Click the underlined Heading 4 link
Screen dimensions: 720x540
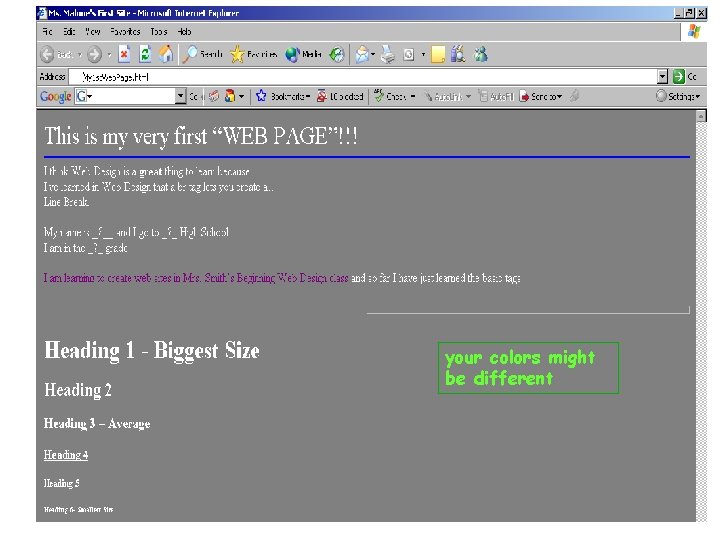point(66,455)
